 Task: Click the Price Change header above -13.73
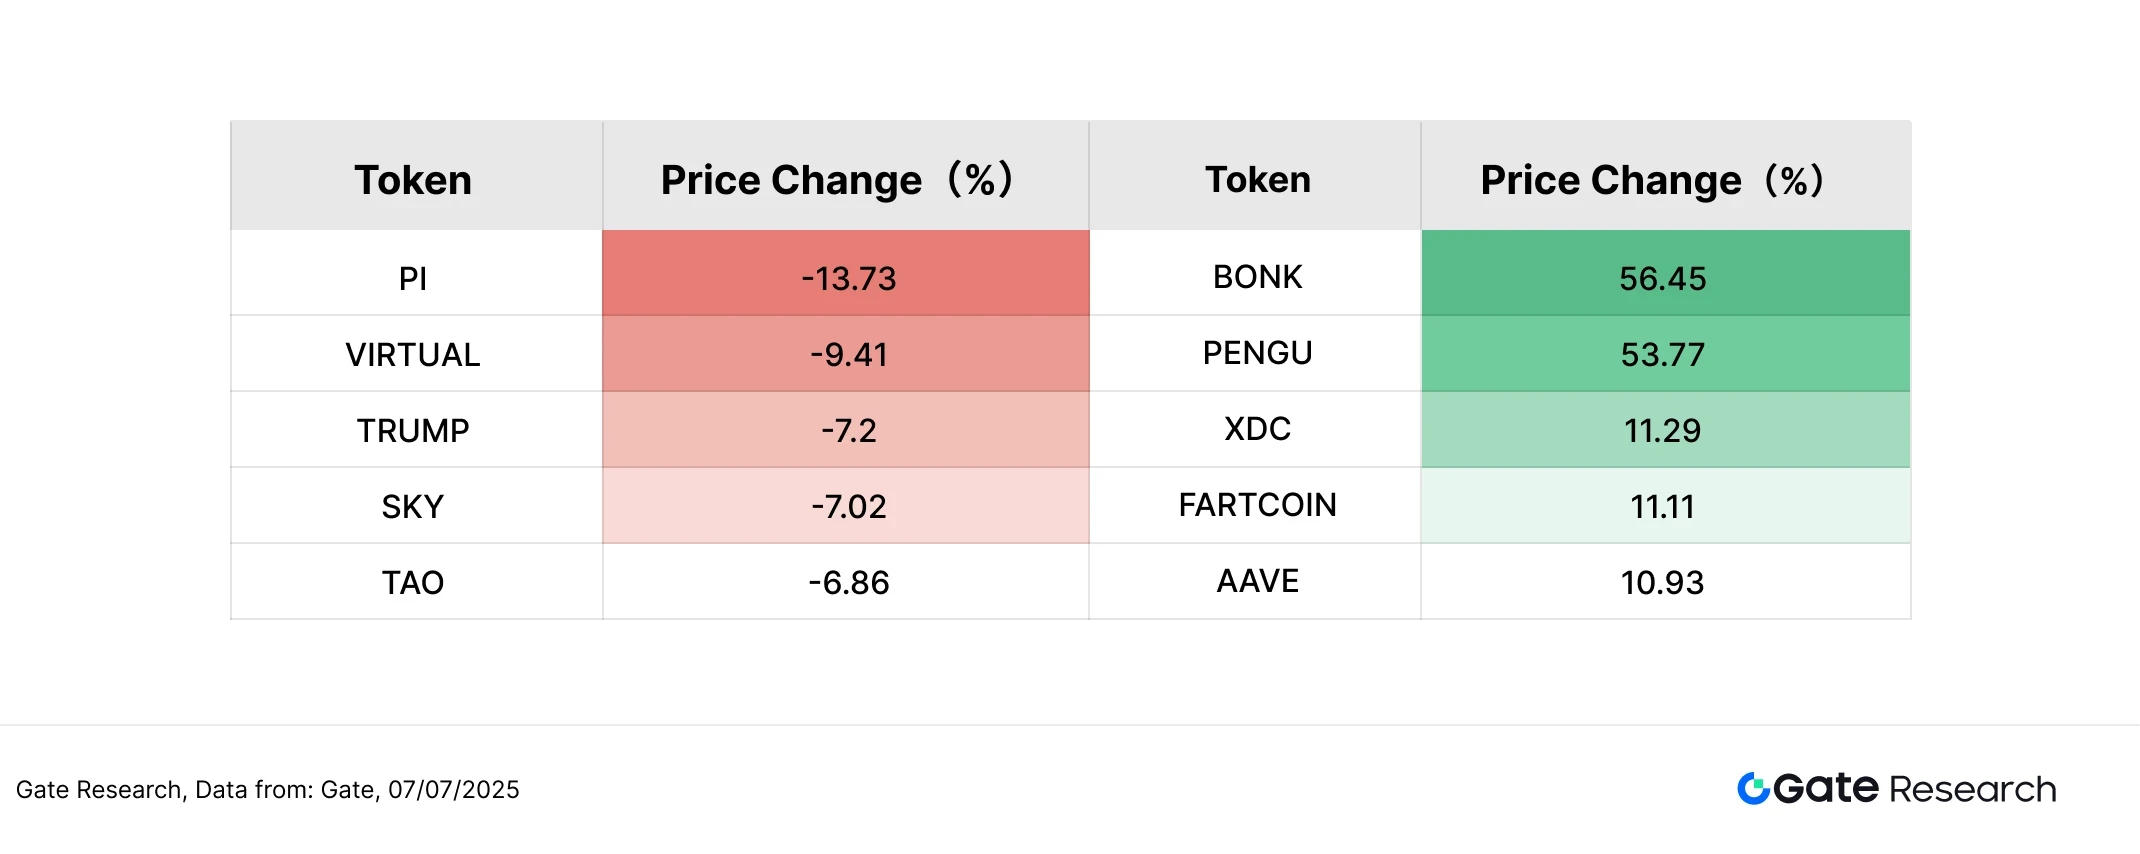(x=838, y=180)
